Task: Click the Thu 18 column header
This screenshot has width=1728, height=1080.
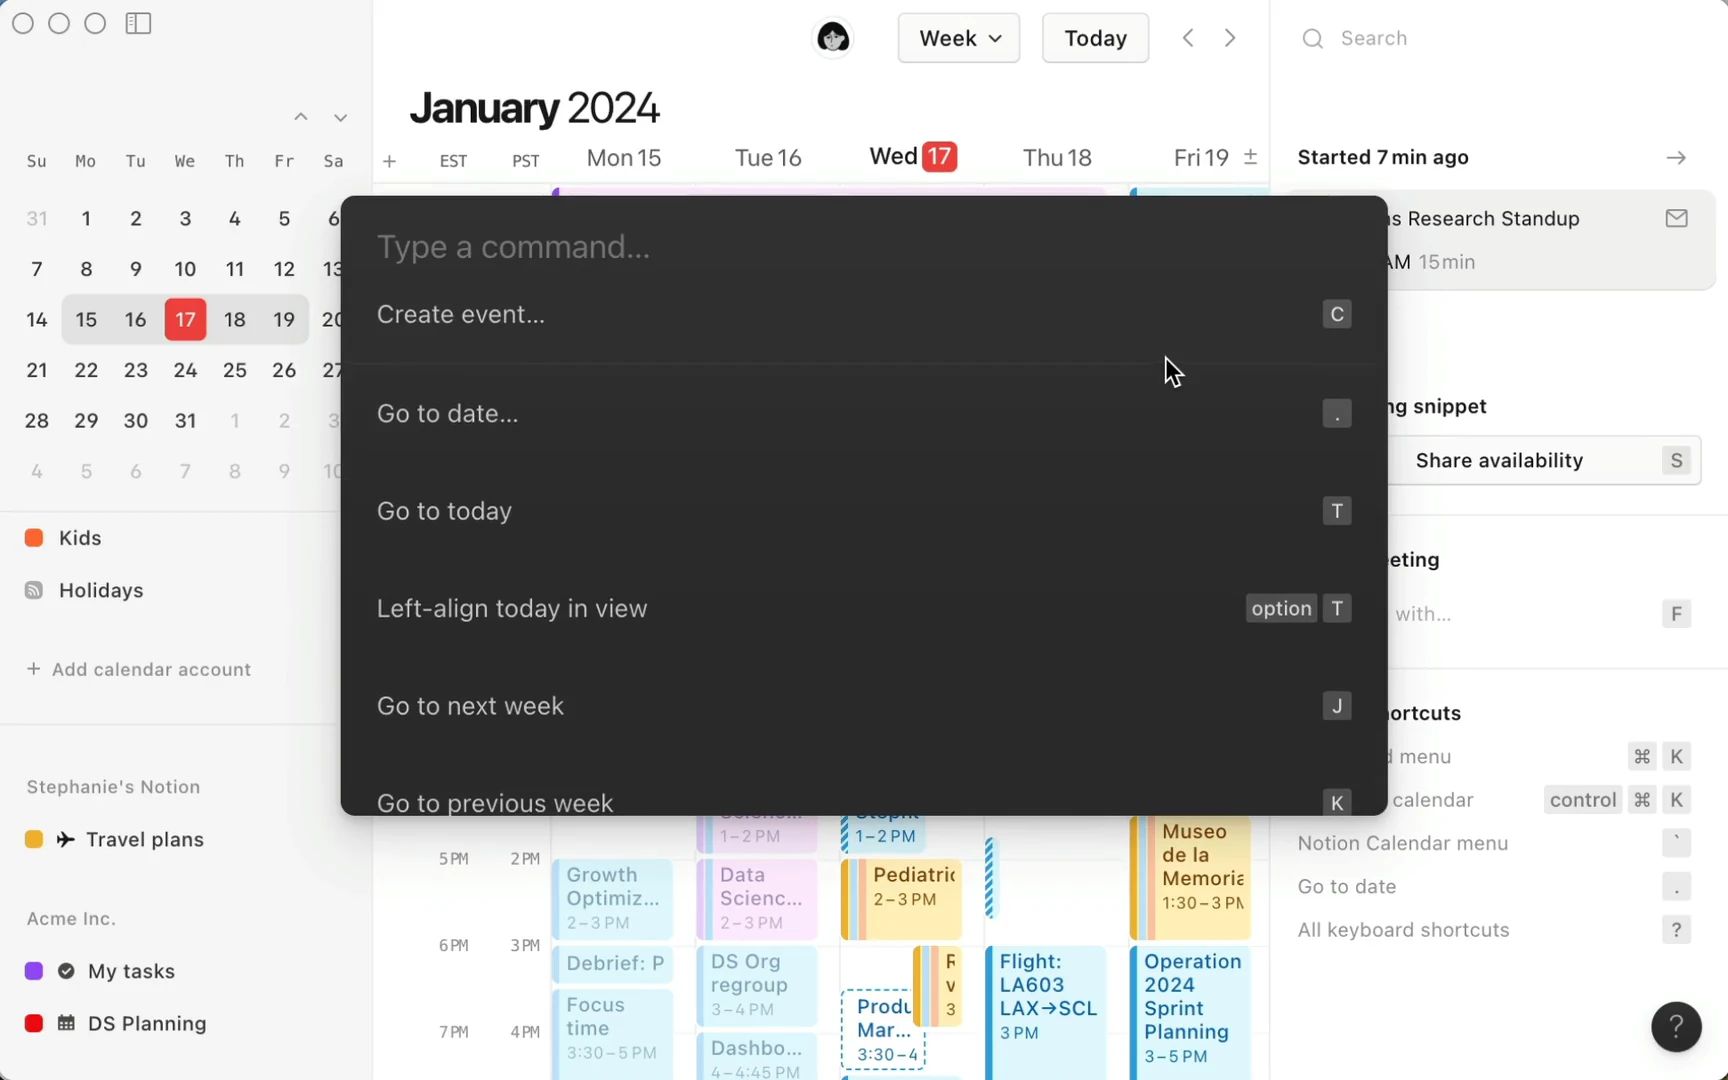Action: pyautogui.click(x=1057, y=158)
